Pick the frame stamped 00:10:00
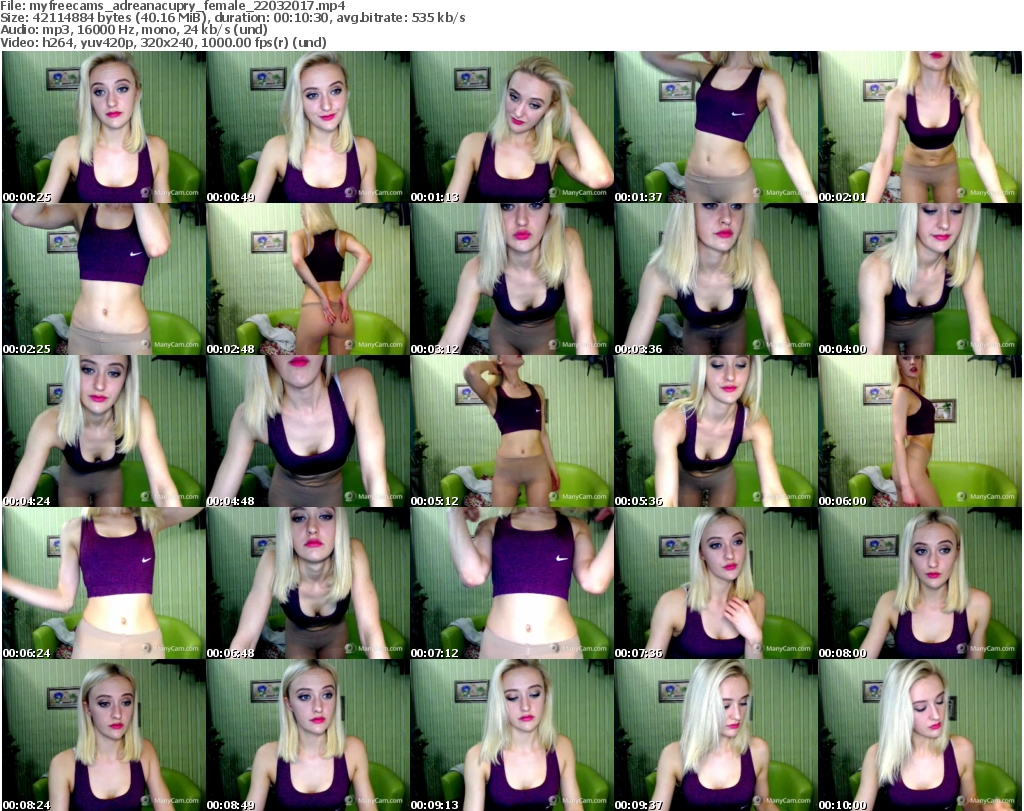1024x811 pixels. [920, 735]
